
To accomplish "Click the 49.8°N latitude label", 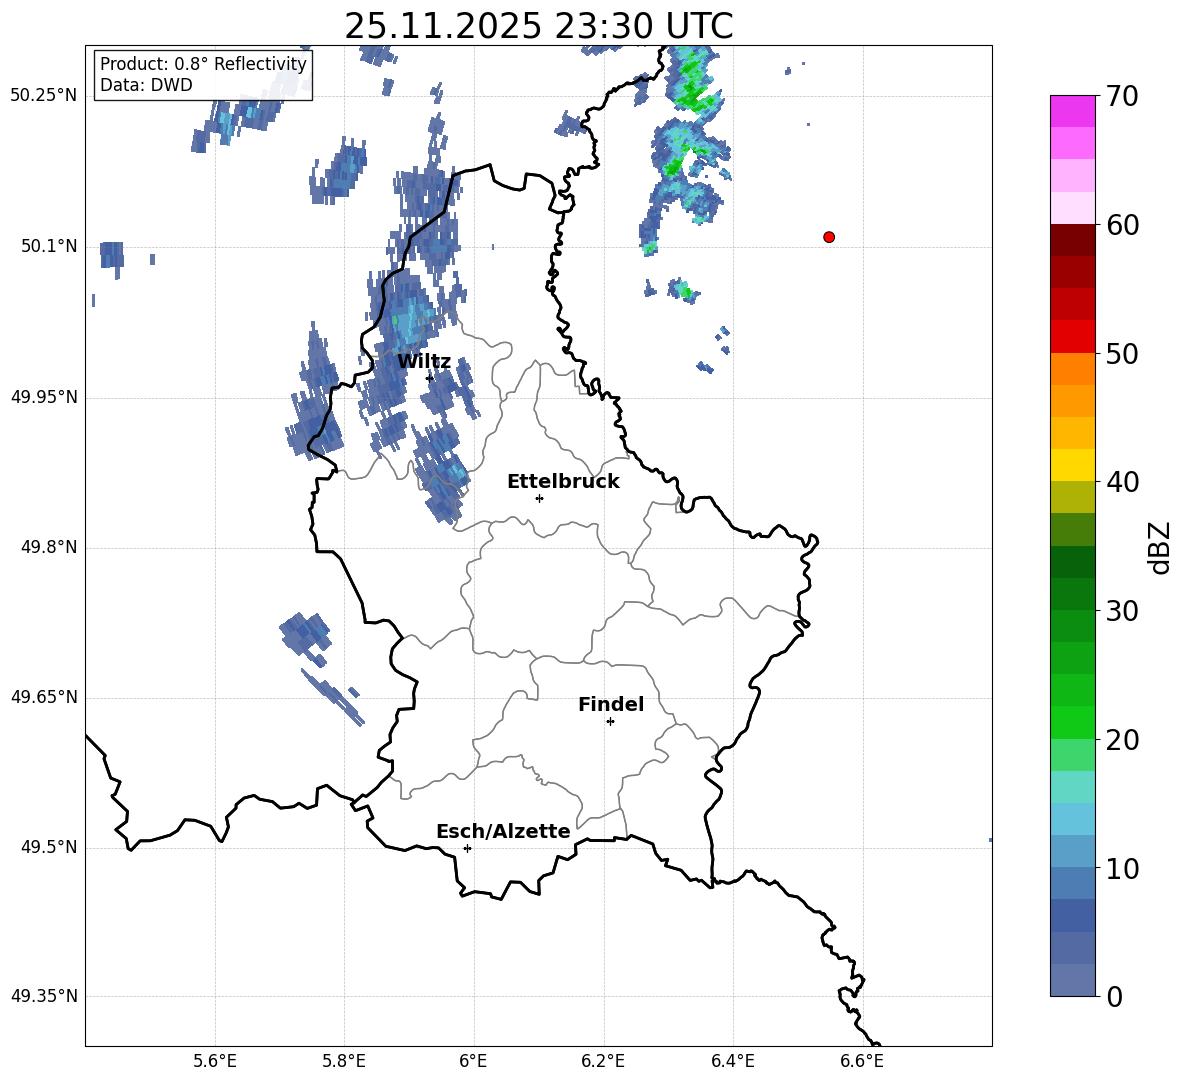I will click(x=49, y=547).
